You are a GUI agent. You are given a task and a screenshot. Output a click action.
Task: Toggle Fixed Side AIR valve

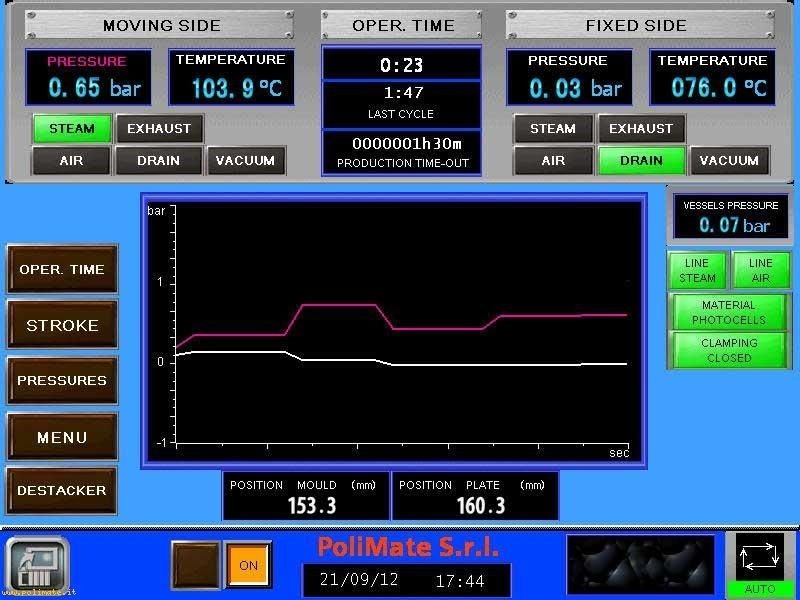[x=553, y=161]
